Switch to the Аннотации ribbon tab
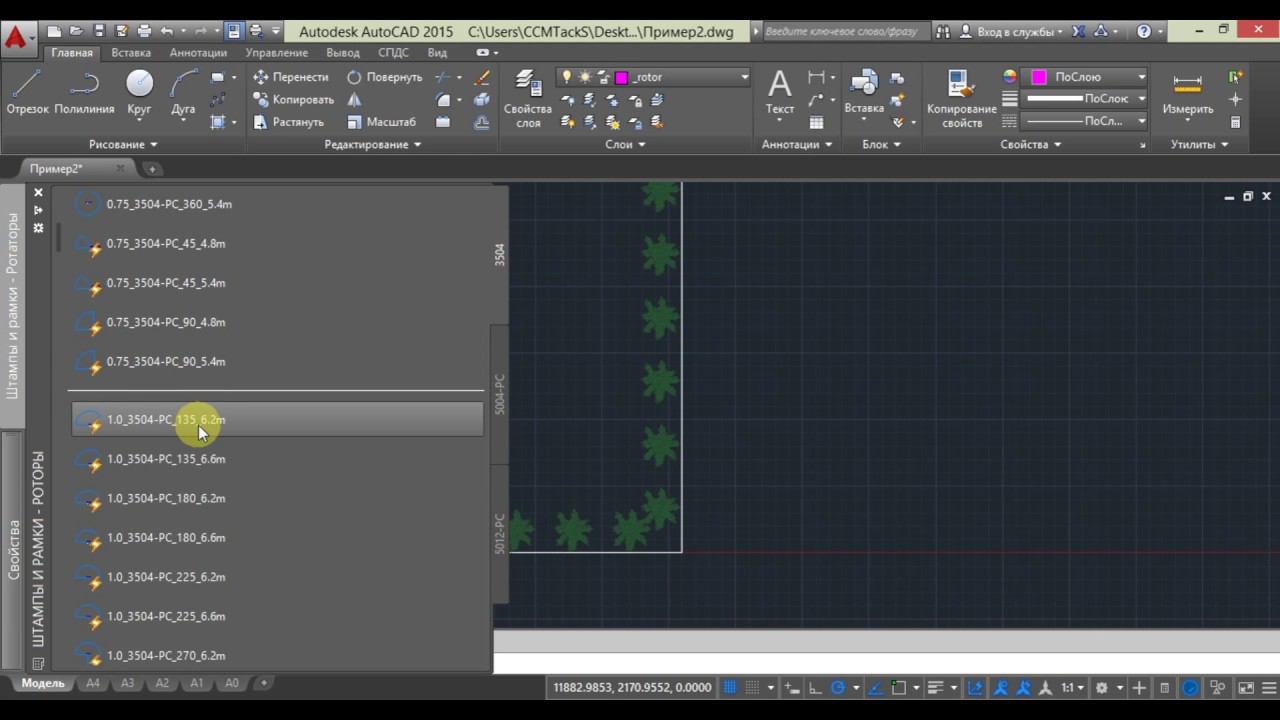 click(x=198, y=52)
